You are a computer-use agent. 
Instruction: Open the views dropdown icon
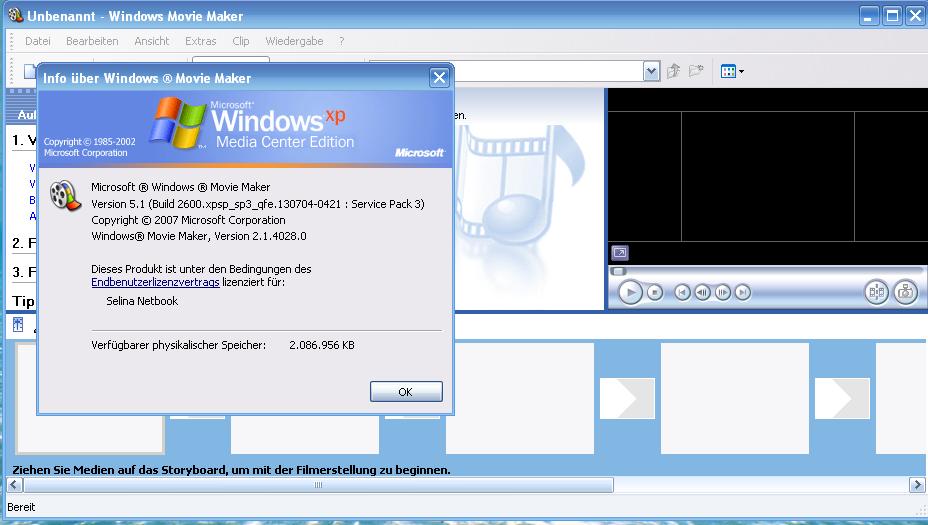pyautogui.click(x=732, y=72)
